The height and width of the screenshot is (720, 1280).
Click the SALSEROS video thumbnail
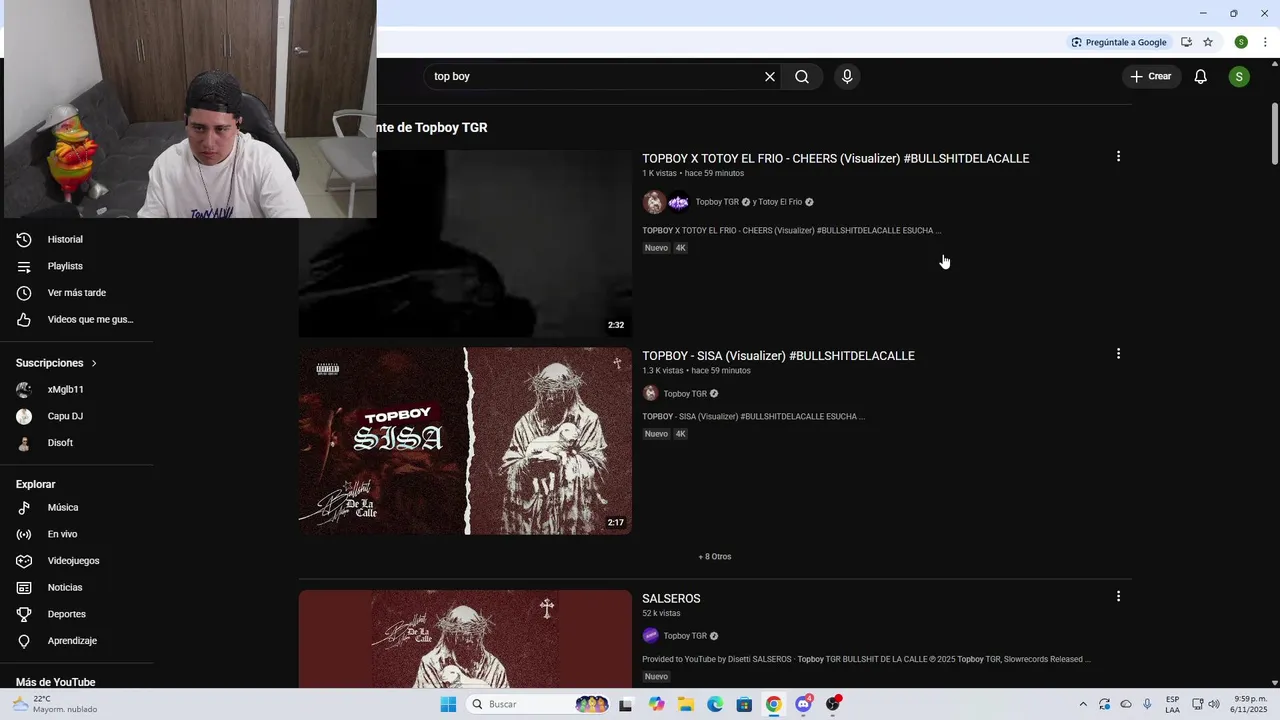(x=465, y=638)
